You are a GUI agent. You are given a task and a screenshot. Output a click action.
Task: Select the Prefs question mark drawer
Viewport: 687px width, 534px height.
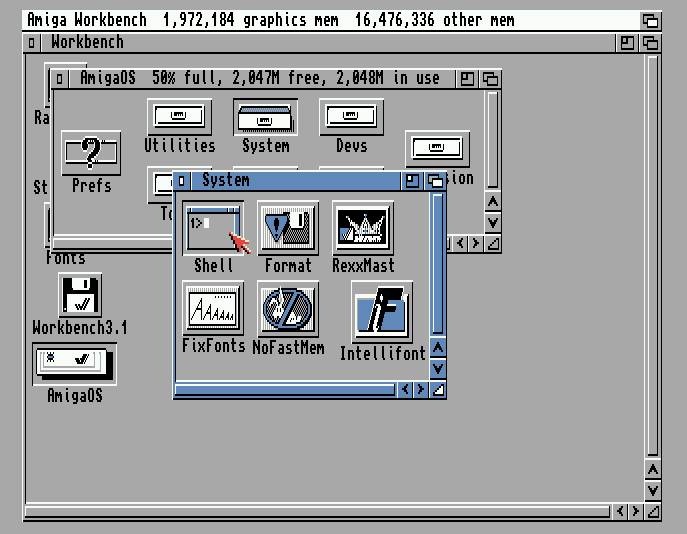pyautogui.click(x=91, y=153)
